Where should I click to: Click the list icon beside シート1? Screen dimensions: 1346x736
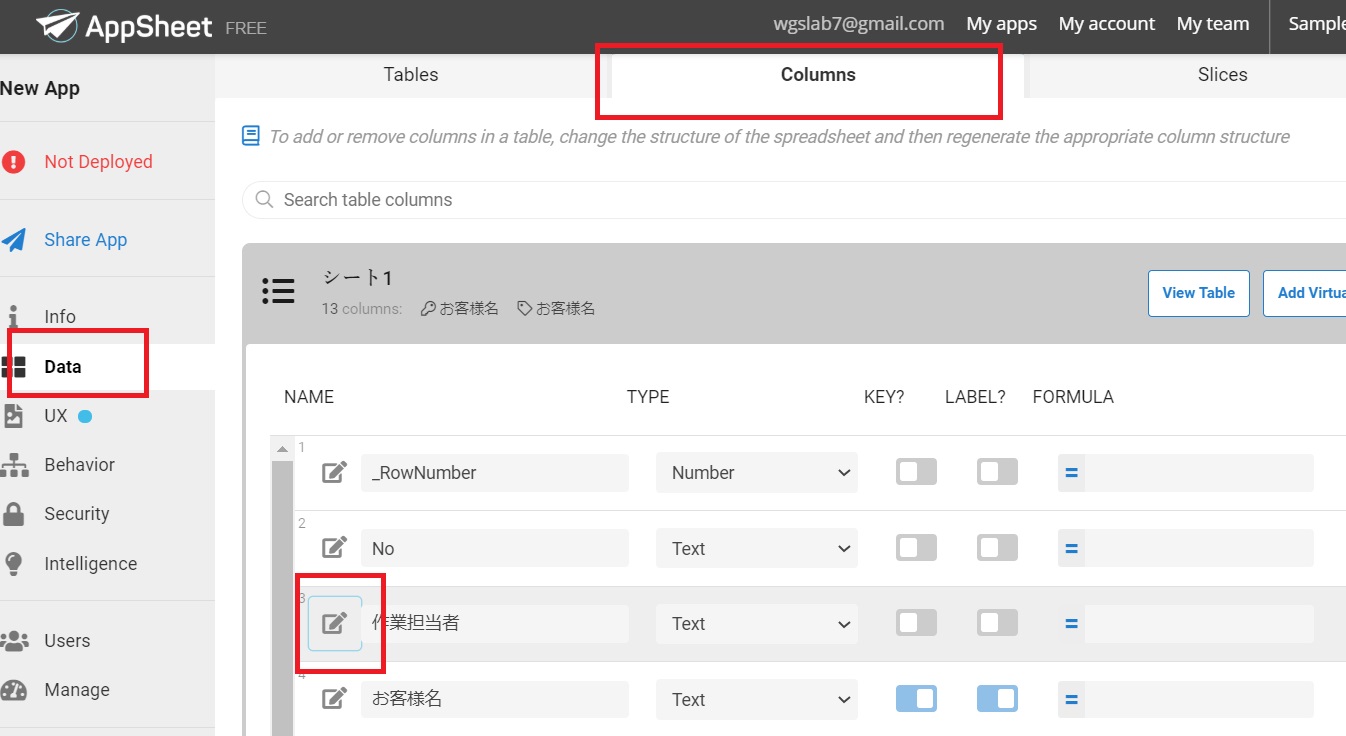coord(278,291)
